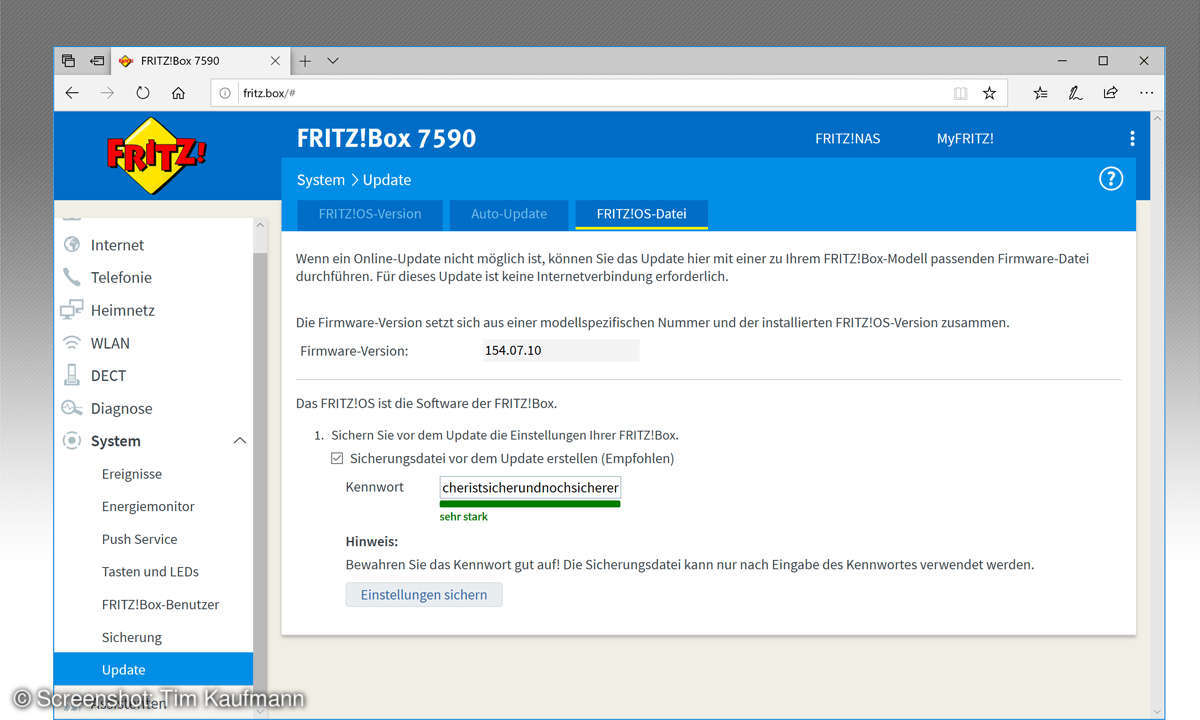Screen dimensions: 1200x720
Task: Click System in the breadcrumb
Action: (x=320, y=180)
